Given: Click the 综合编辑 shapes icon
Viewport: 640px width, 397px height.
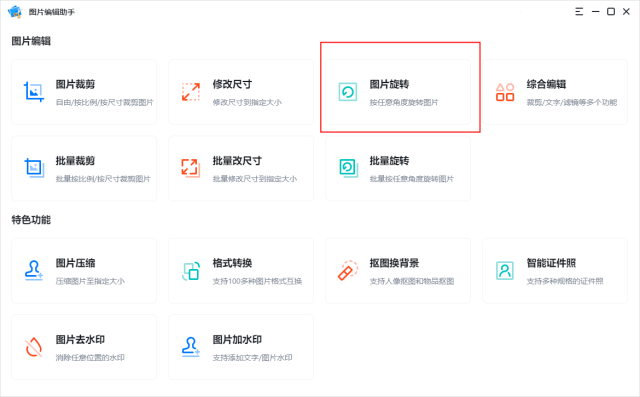Looking at the screenshot, I should [x=505, y=92].
